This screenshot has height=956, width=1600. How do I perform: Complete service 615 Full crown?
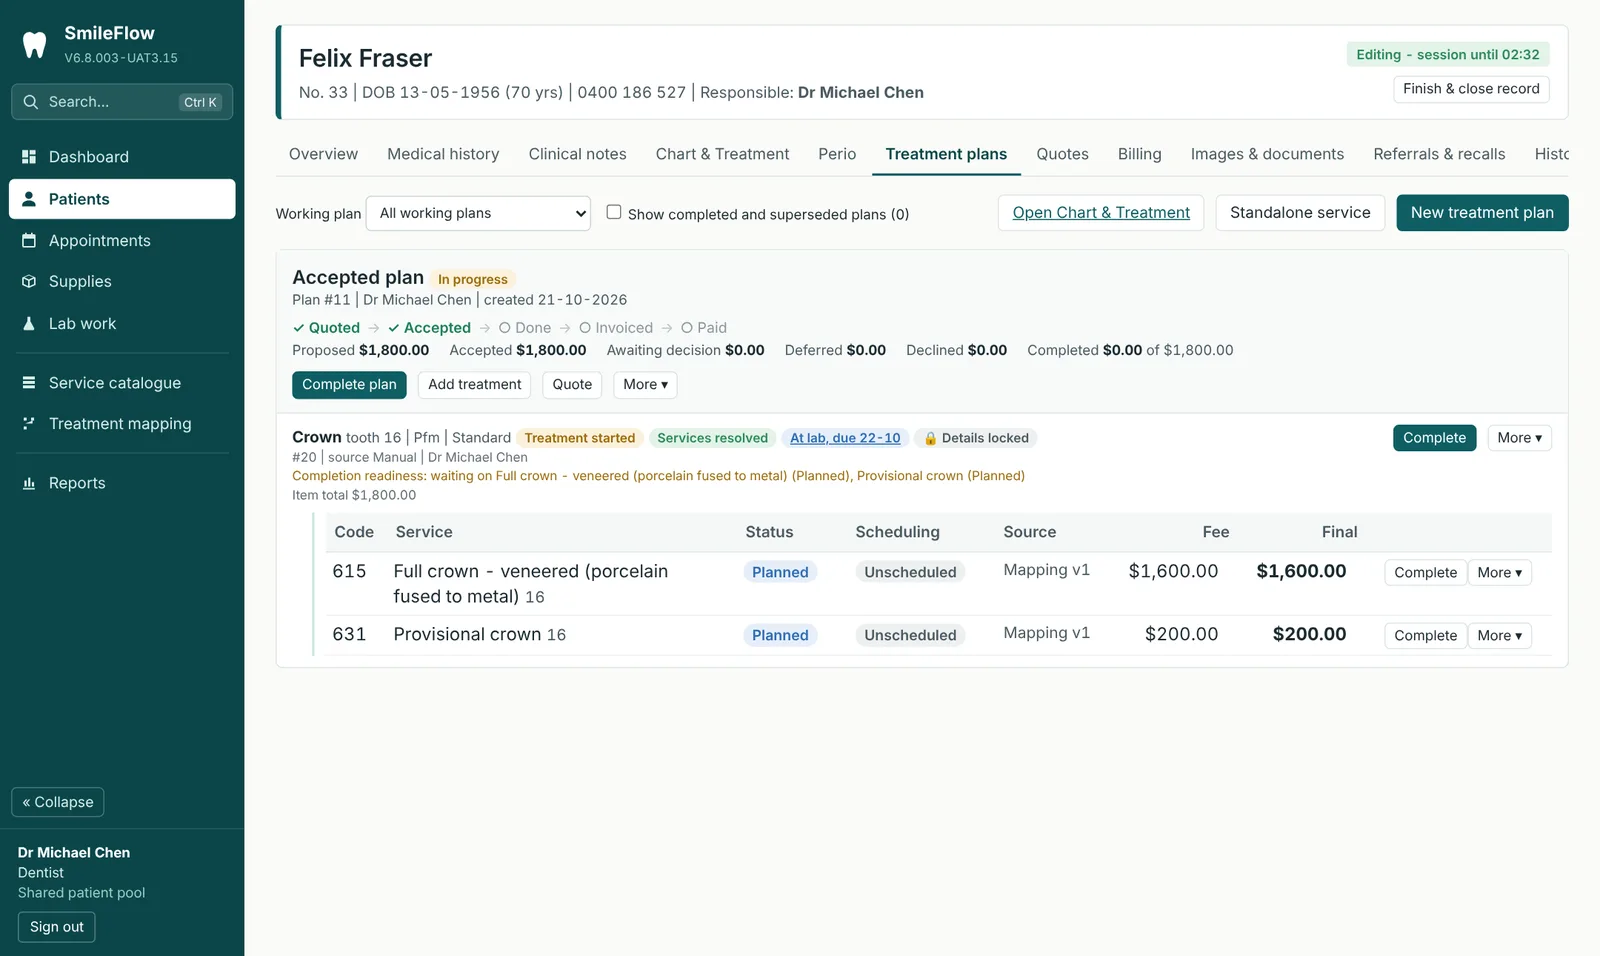pyautogui.click(x=1425, y=573)
